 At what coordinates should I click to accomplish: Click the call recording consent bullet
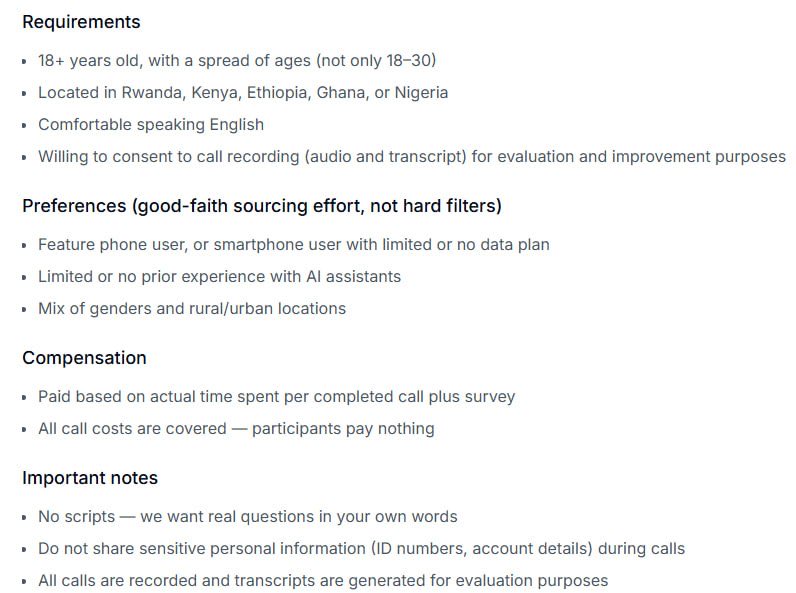[x=412, y=156]
